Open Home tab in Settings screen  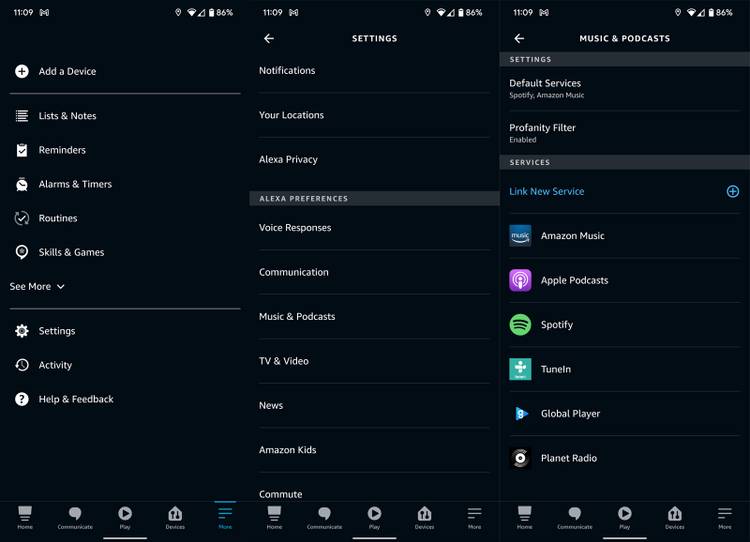(274, 518)
